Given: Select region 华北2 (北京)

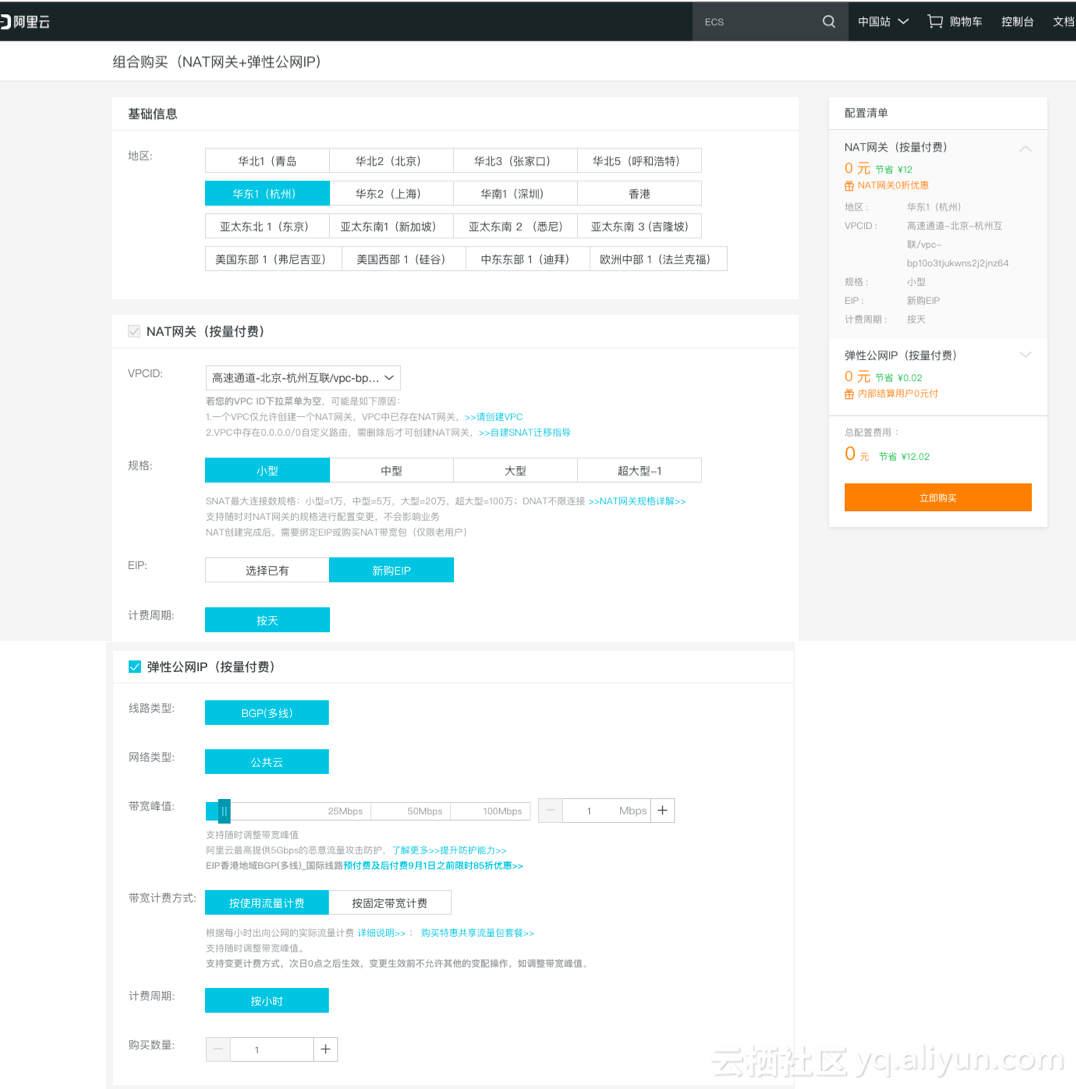Looking at the screenshot, I should pos(391,160).
